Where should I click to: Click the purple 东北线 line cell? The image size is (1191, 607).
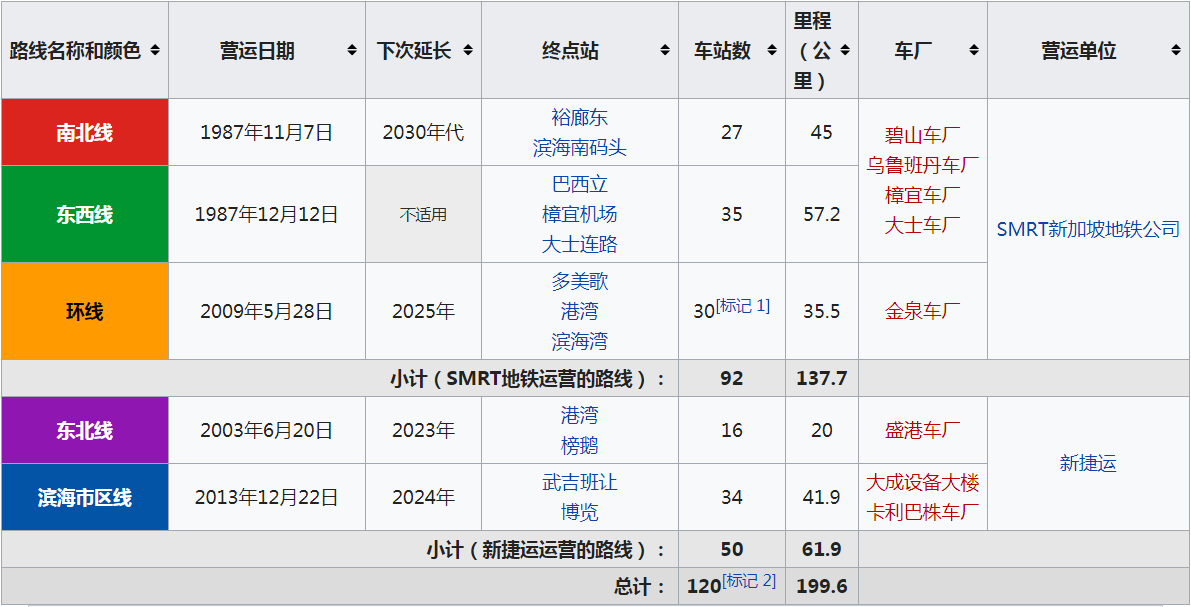85,430
